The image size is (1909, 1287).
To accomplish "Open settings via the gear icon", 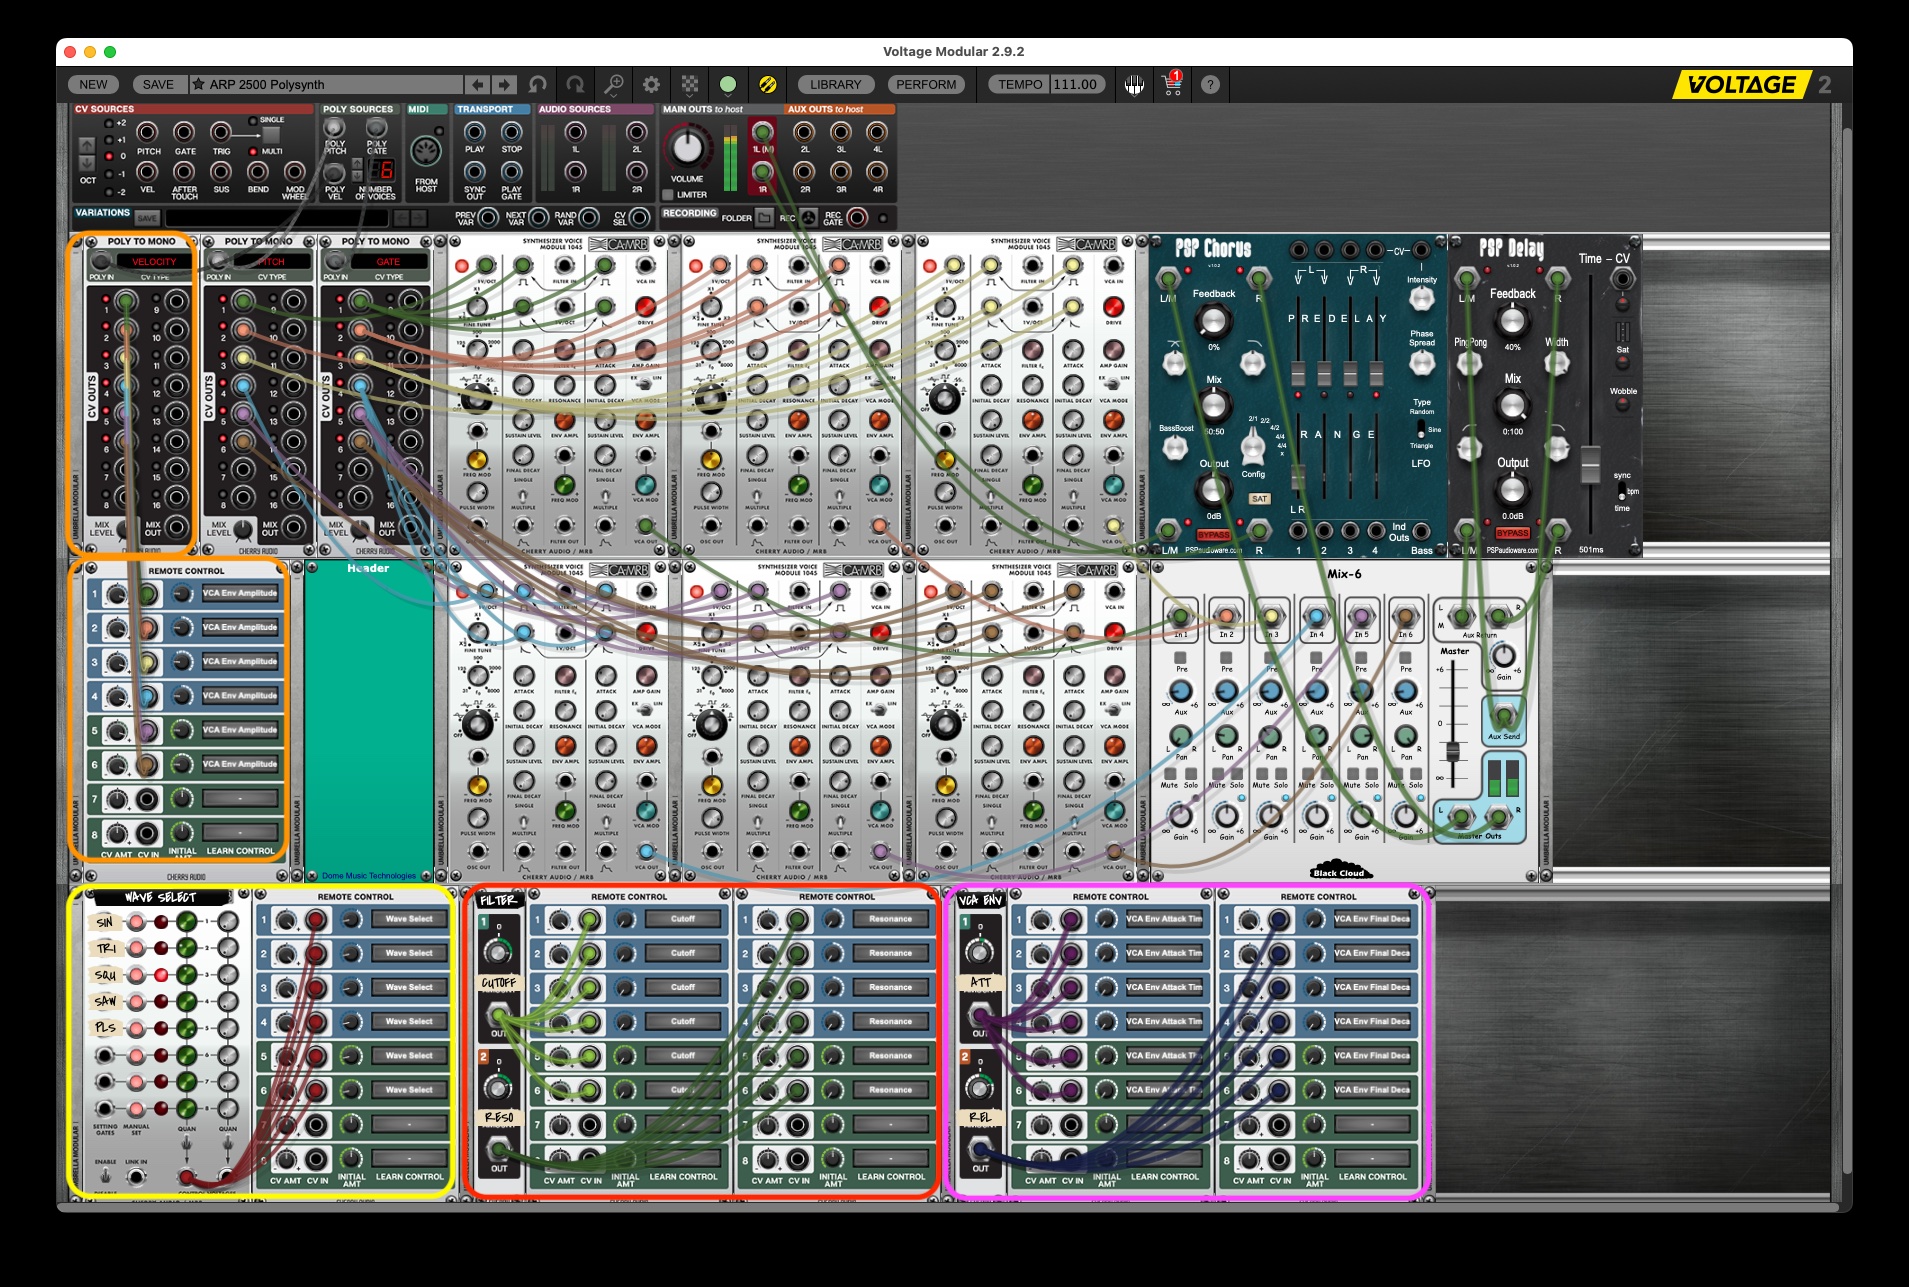I will pos(651,85).
